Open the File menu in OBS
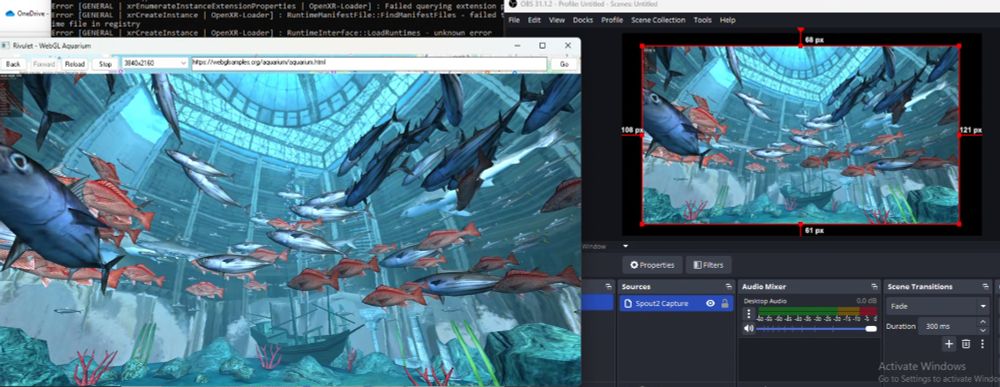The height and width of the screenshot is (387, 1000). [513, 20]
